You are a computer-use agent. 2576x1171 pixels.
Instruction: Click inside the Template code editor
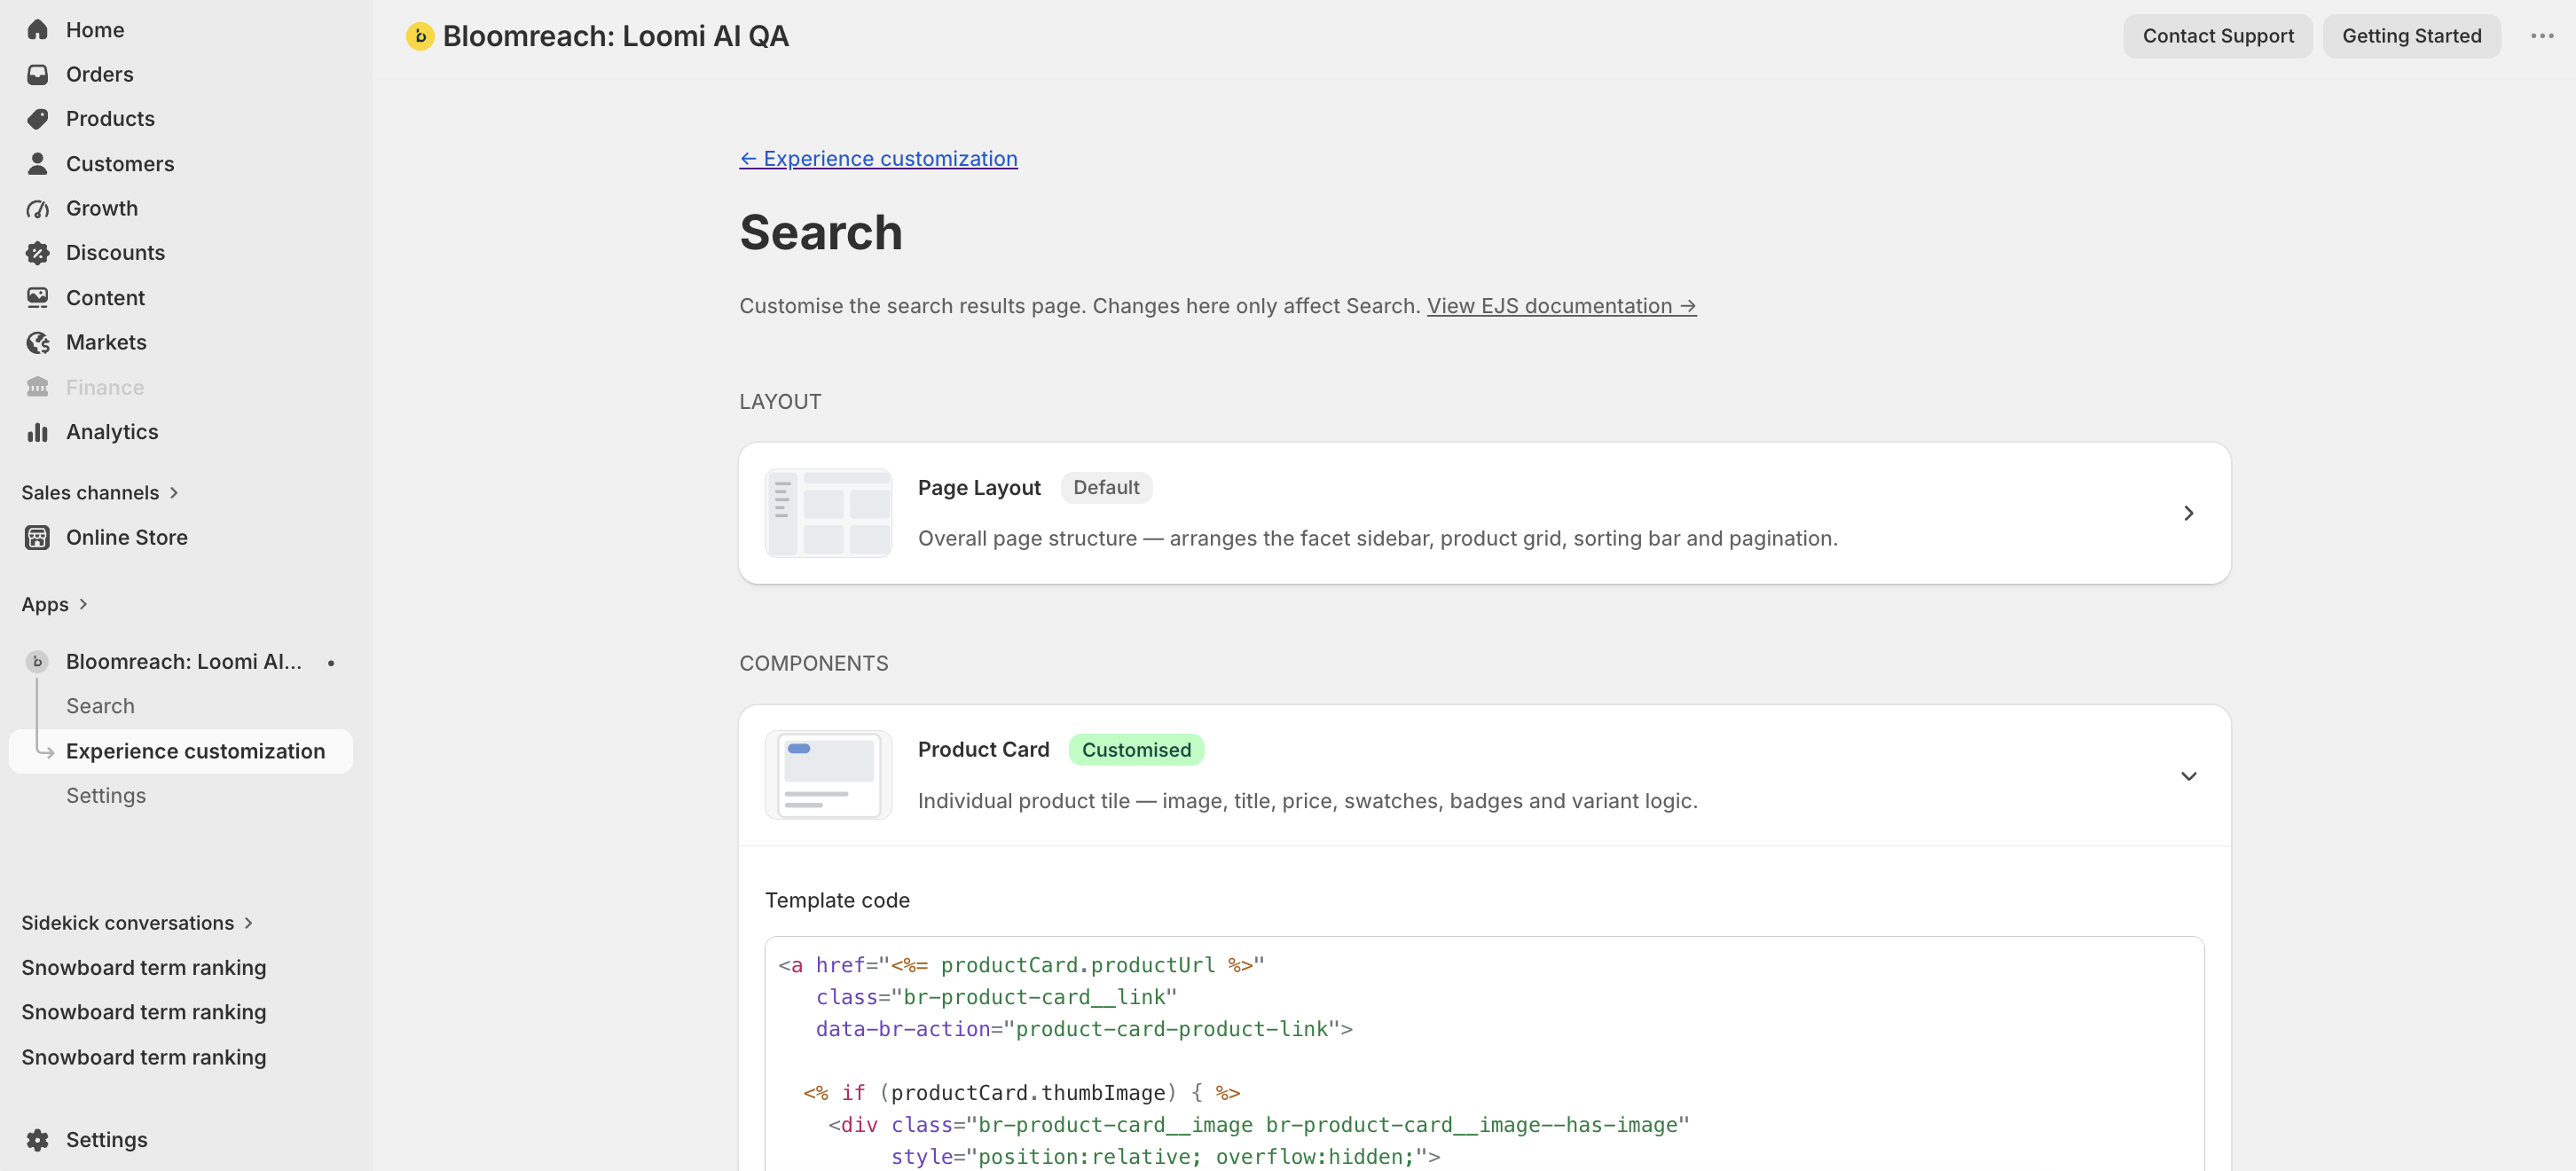click(1484, 1054)
